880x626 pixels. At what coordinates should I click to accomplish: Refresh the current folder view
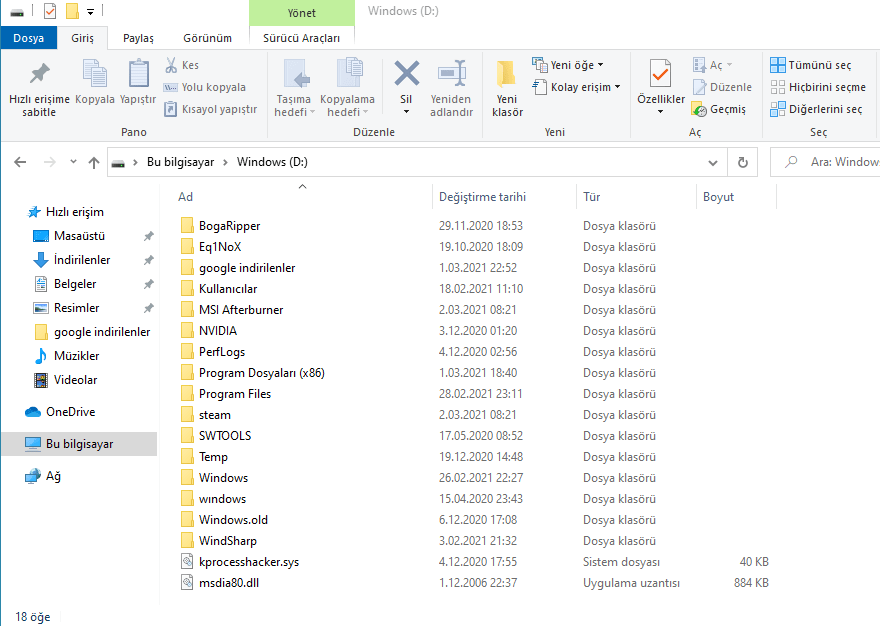tap(742, 162)
